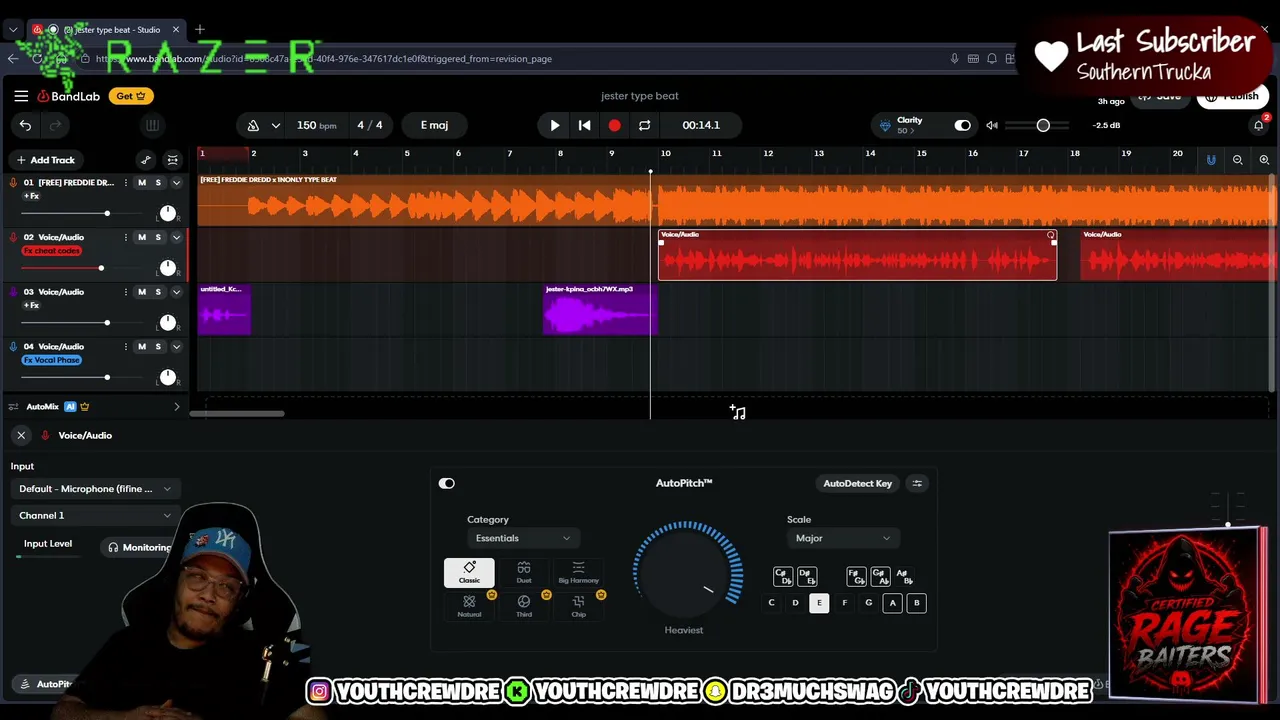Click the metronome icon
This screenshot has width=1280, height=720.
tap(253, 125)
